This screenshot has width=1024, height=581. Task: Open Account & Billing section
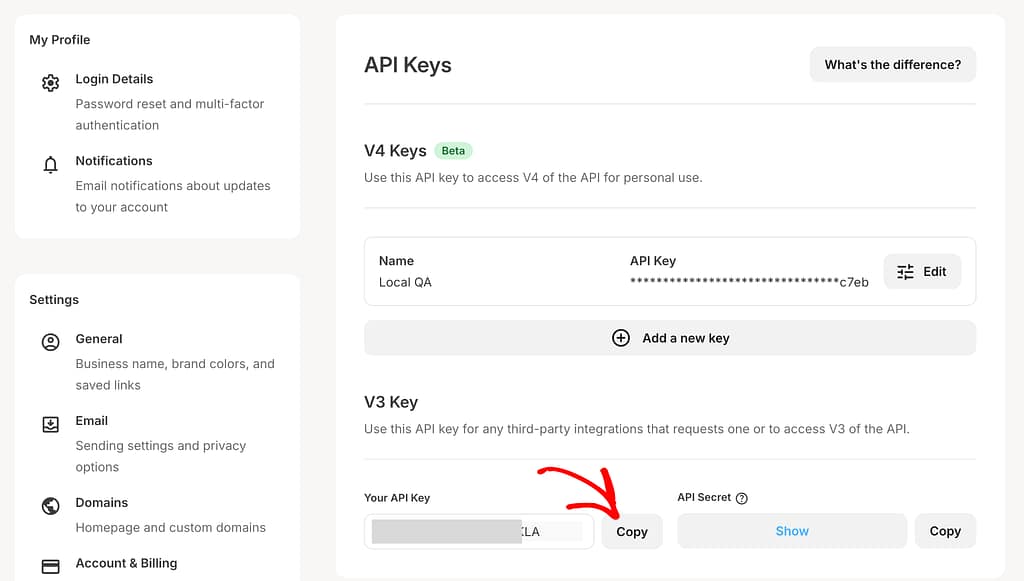click(126, 563)
